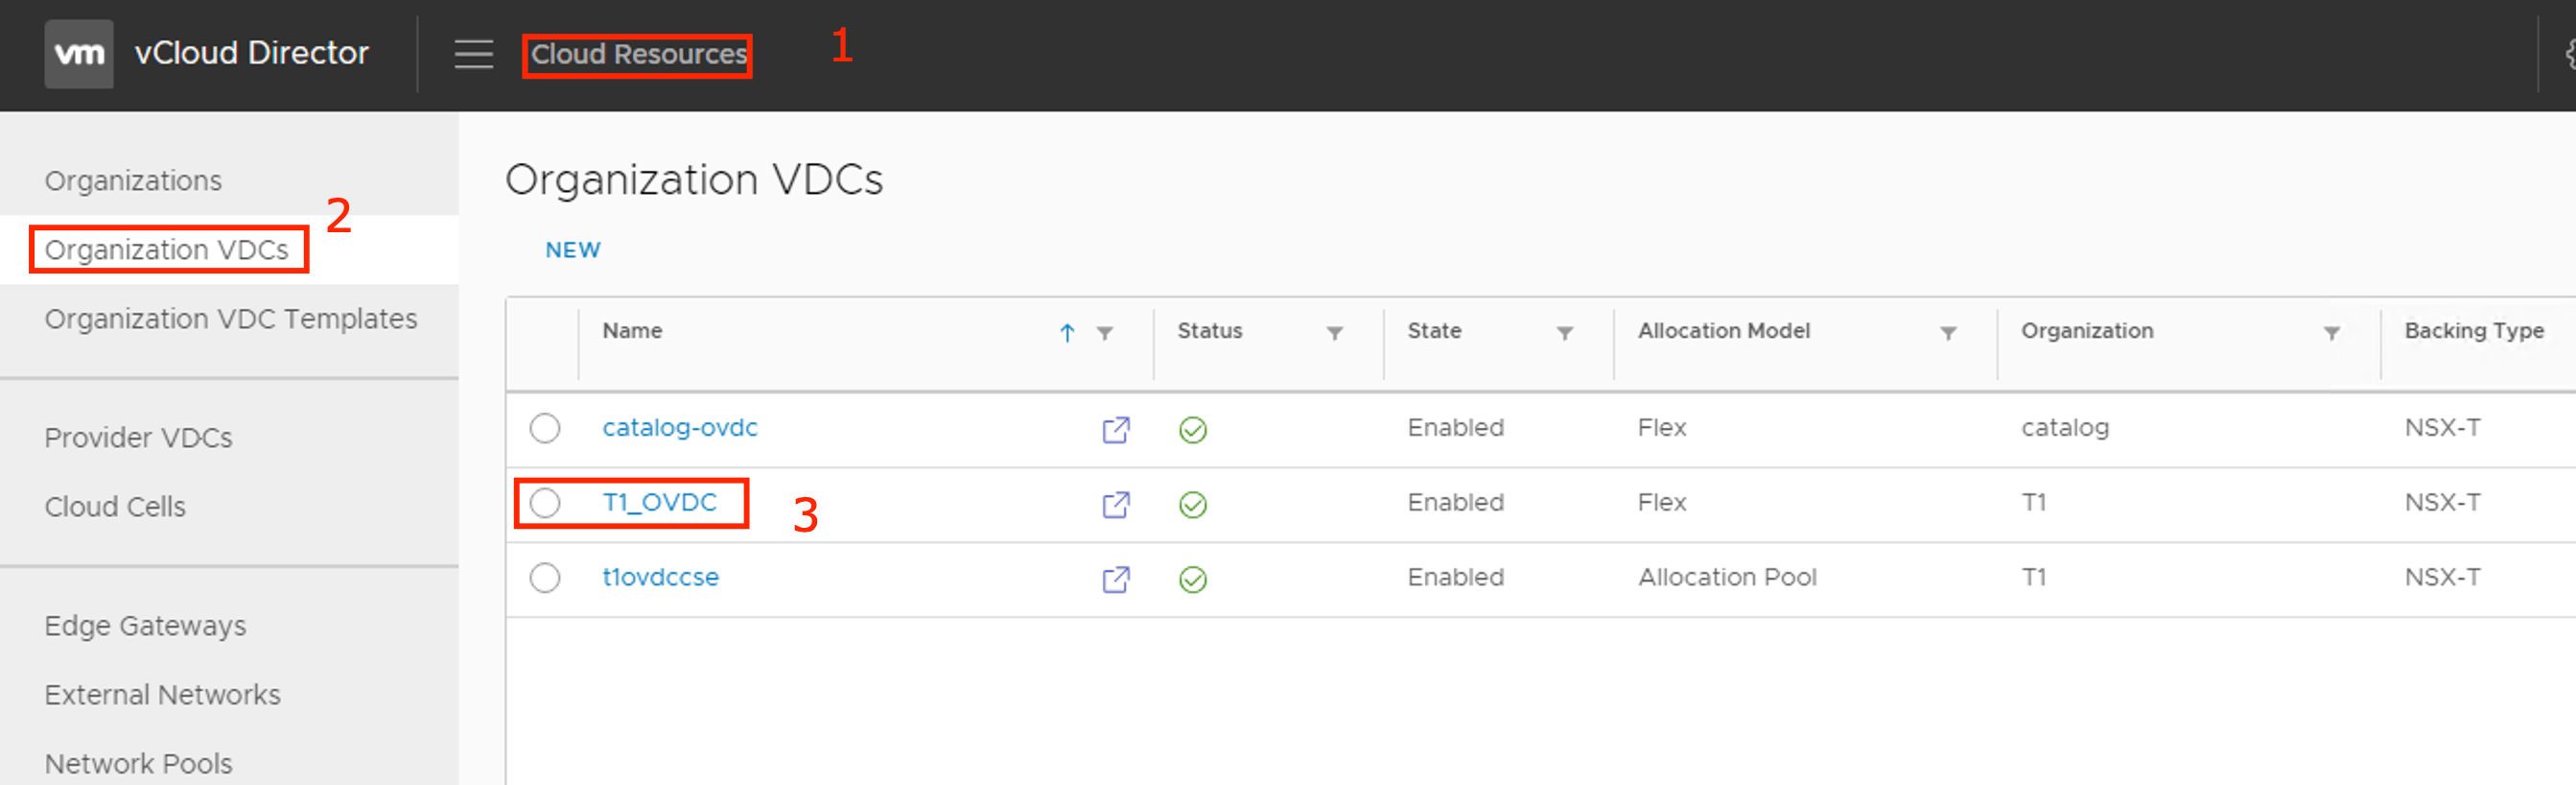Open T1_OVDC pop-out icon
Screen dimensions: 2576x785
coord(1115,505)
